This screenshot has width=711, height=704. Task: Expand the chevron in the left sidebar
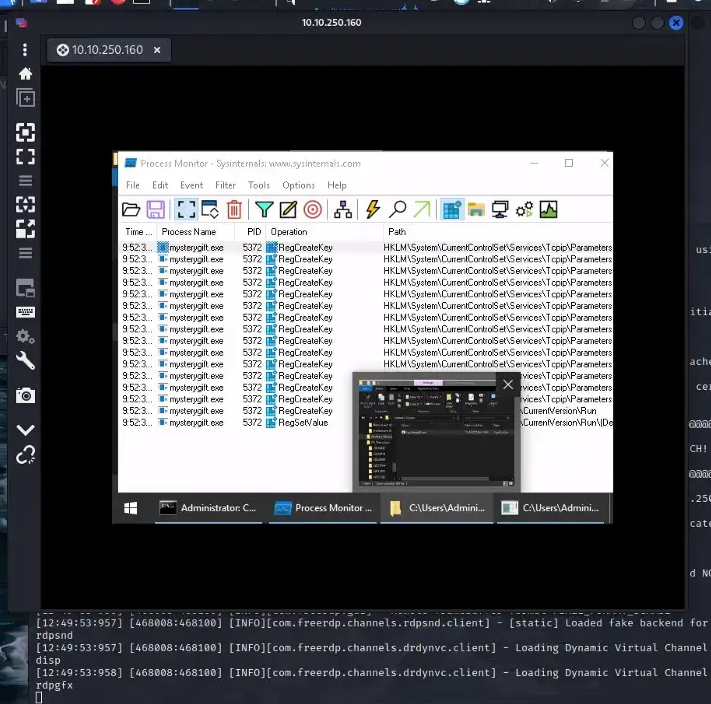point(25,430)
